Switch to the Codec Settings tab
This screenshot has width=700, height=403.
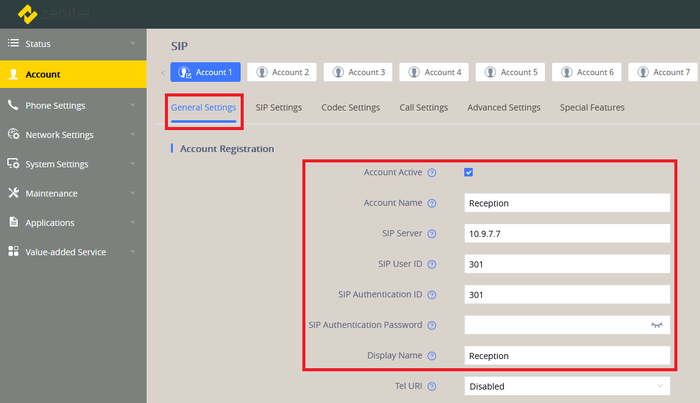click(x=350, y=107)
